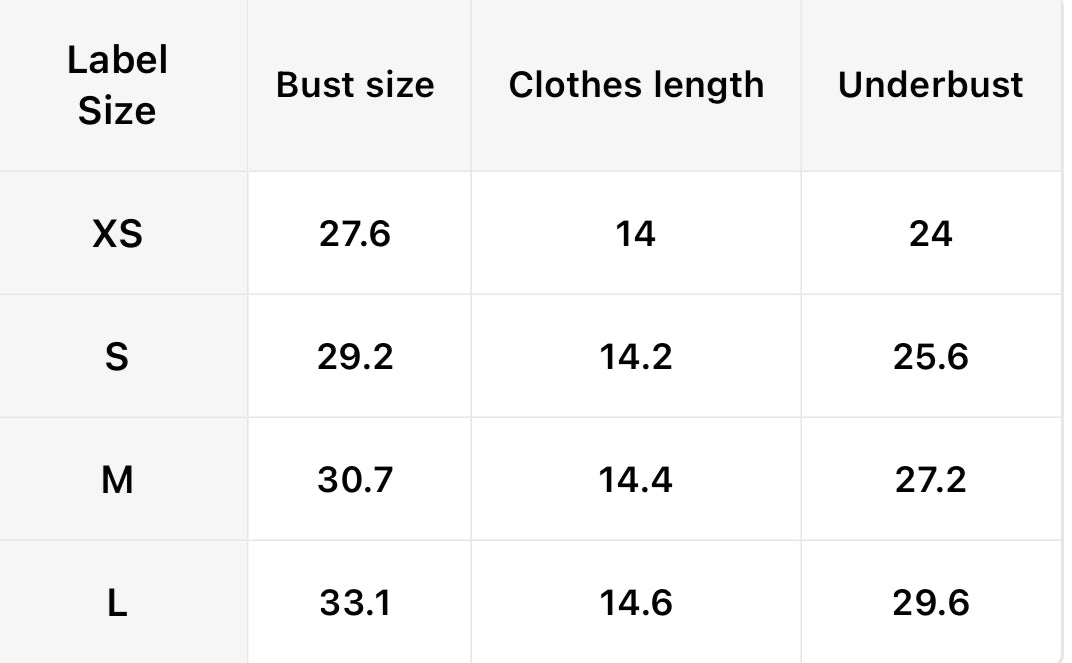Select the L underbust value 29.6
This screenshot has width=1072, height=663.
pyautogui.click(x=930, y=603)
